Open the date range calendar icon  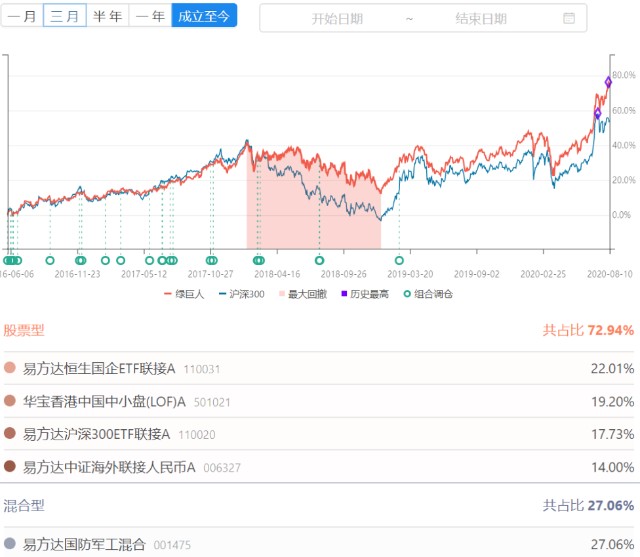pyautogui.click(x=569, y=18)
